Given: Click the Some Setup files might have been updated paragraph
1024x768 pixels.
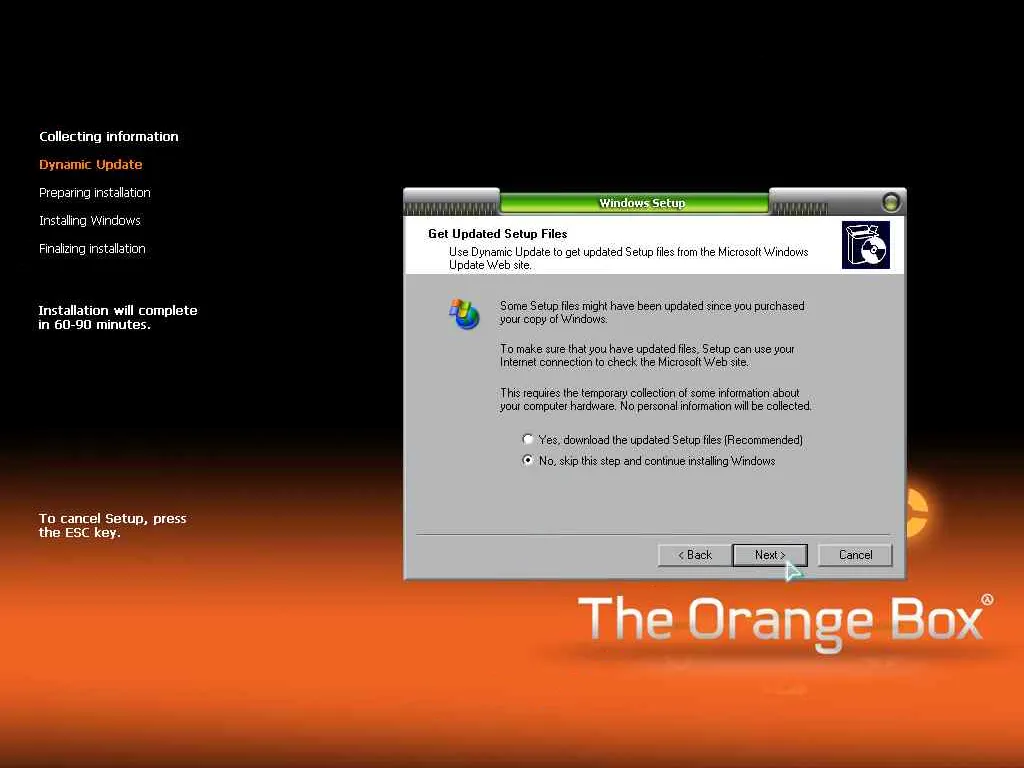Looking at the screenshot, I should (x=652, y=312).
